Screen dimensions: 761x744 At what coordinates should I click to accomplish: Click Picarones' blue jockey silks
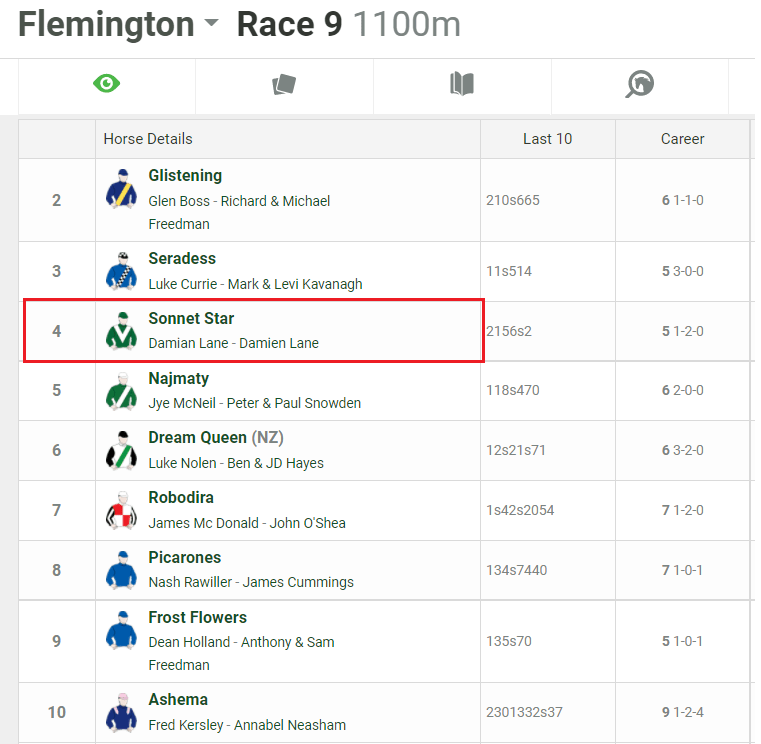click(121, 570)
